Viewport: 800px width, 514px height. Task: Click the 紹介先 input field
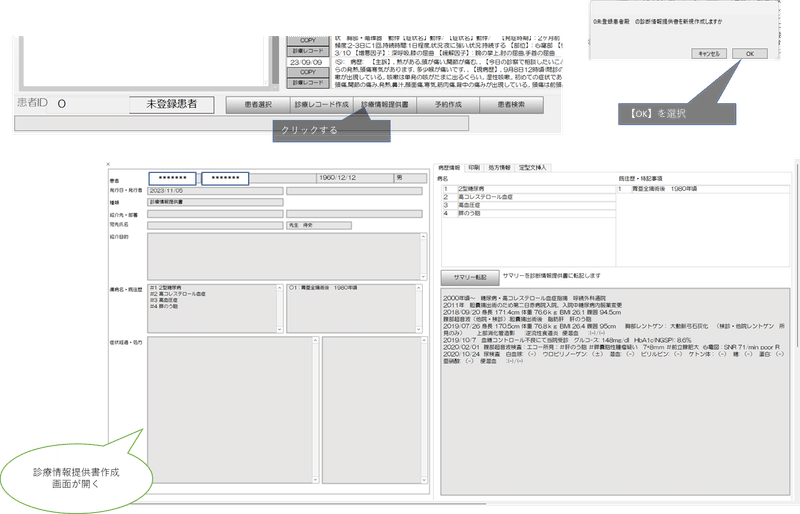click(x=215, y=214)
